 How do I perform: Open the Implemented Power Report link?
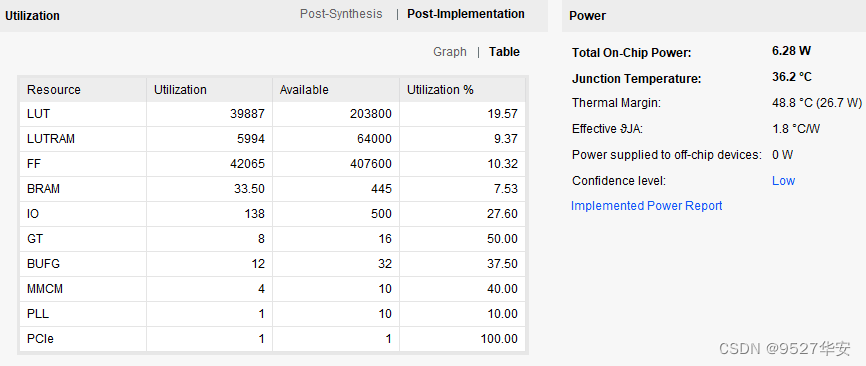pos(646,206)
